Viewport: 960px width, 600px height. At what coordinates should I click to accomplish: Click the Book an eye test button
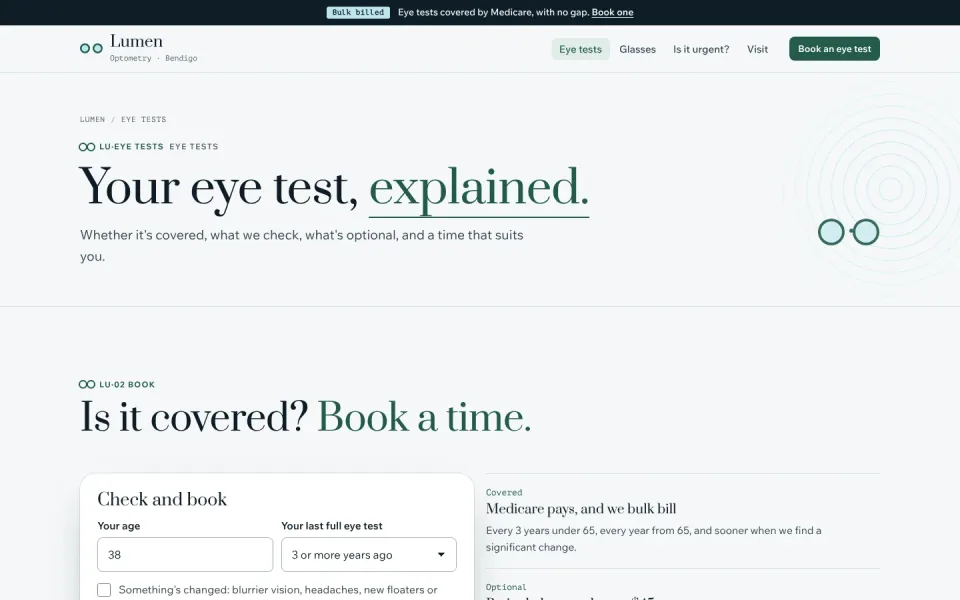(x=834, y=49)
